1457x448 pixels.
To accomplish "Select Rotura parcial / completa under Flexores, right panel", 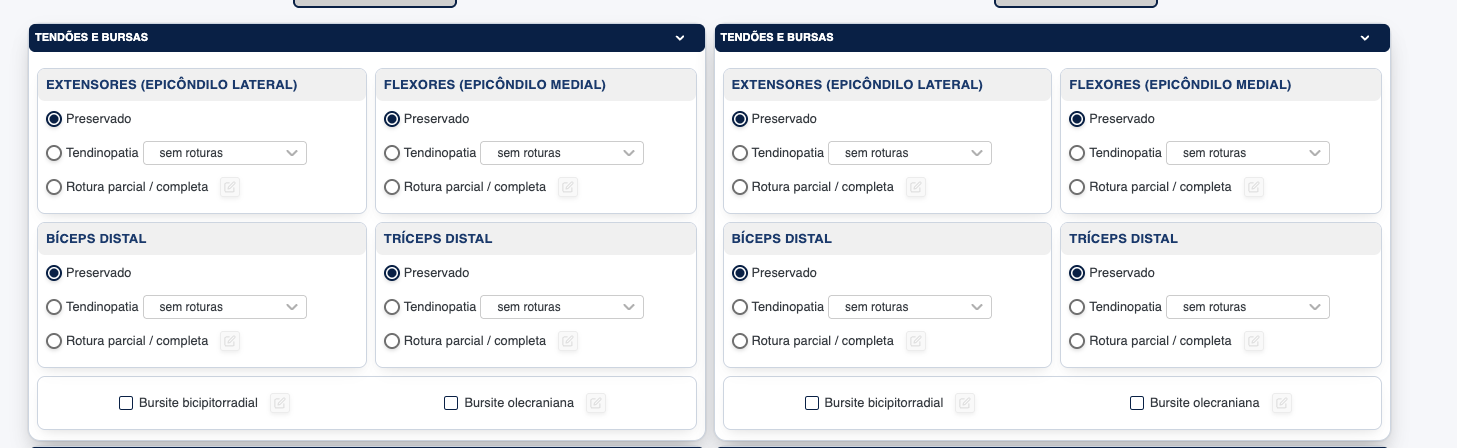I will [1077, 187].
